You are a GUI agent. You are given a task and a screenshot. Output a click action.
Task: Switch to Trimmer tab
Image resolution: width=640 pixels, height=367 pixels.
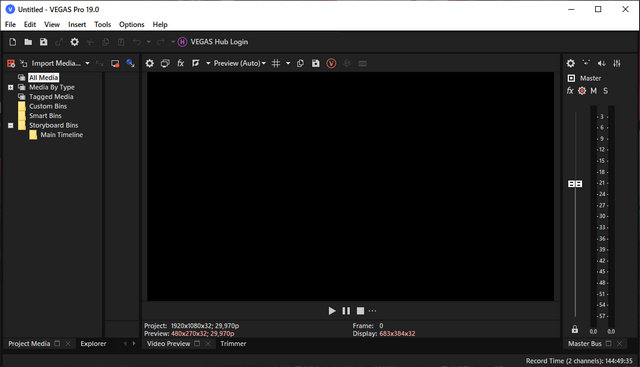[x=233, y=344]
